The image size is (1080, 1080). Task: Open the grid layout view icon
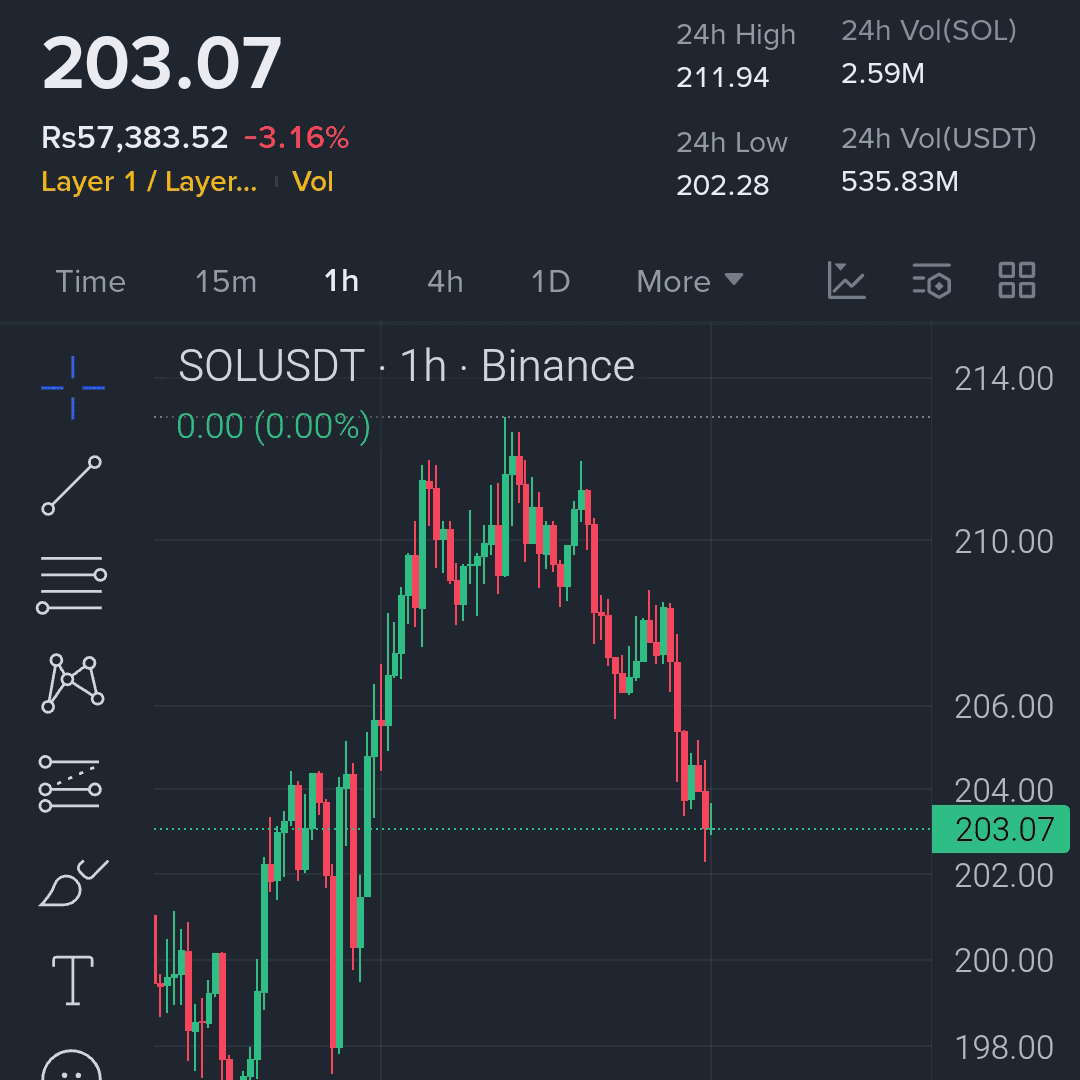tap(1017, 280)
